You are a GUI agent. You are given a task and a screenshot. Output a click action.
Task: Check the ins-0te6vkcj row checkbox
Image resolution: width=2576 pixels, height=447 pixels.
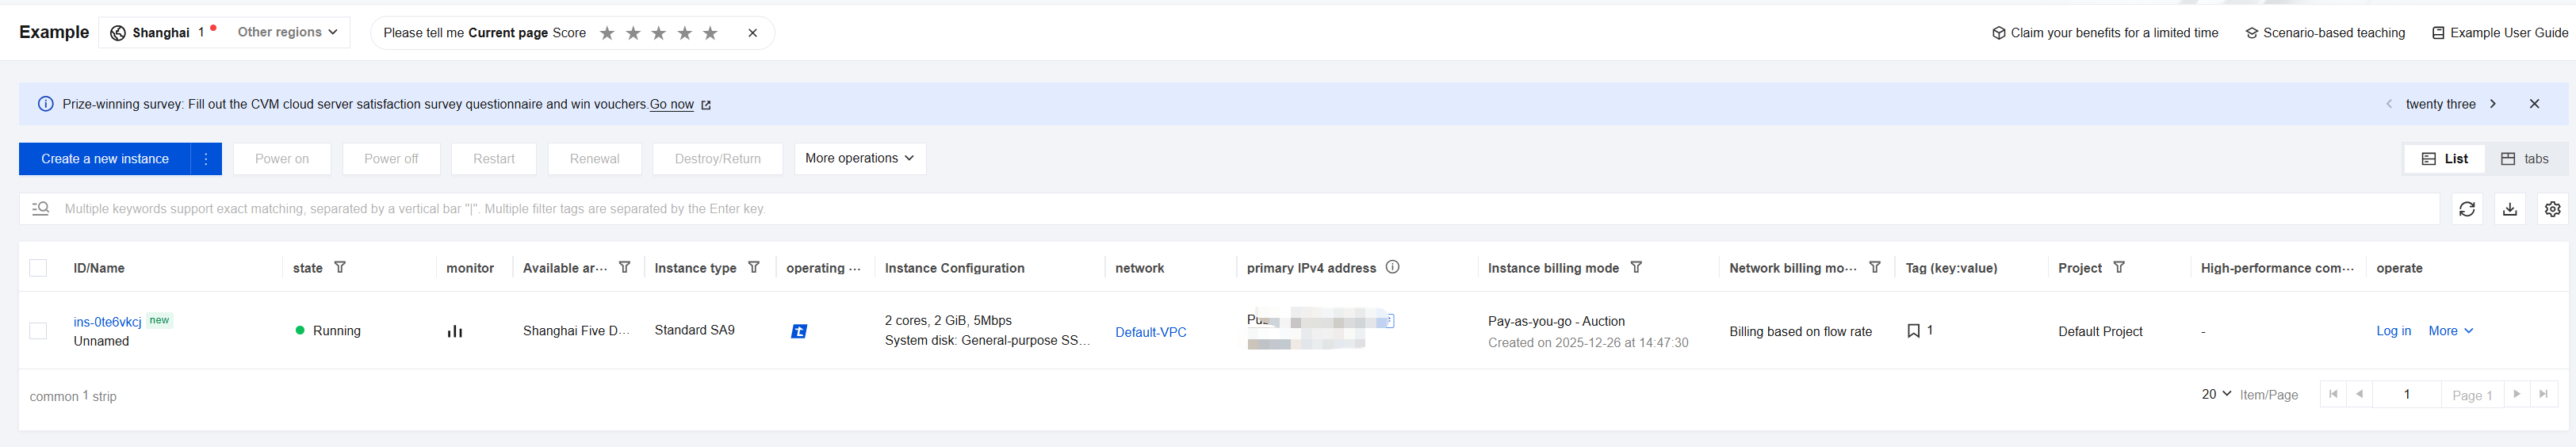coord(38,331)
